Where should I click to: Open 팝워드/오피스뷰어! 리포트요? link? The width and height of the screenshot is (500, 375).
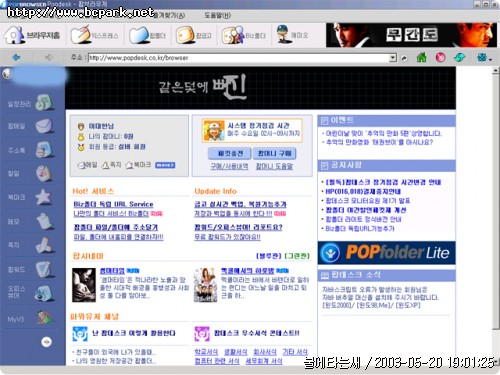click(238, 227)
